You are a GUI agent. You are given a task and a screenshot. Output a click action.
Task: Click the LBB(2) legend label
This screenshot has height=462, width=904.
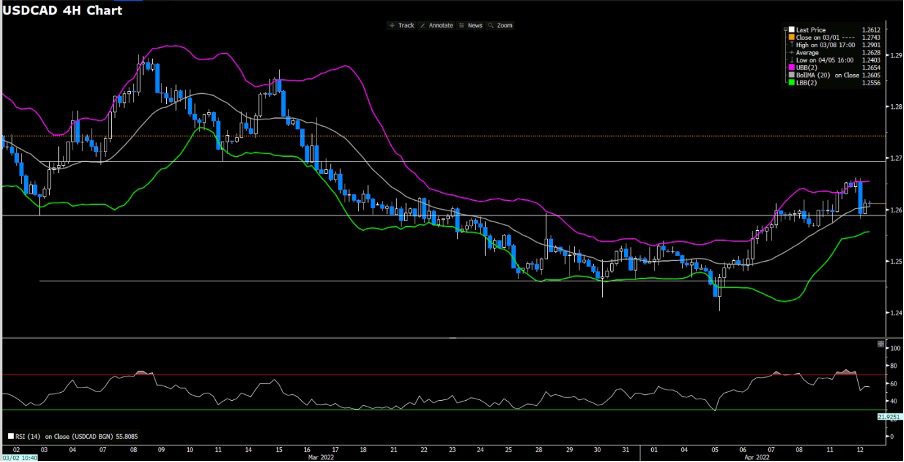click(807, 83)
